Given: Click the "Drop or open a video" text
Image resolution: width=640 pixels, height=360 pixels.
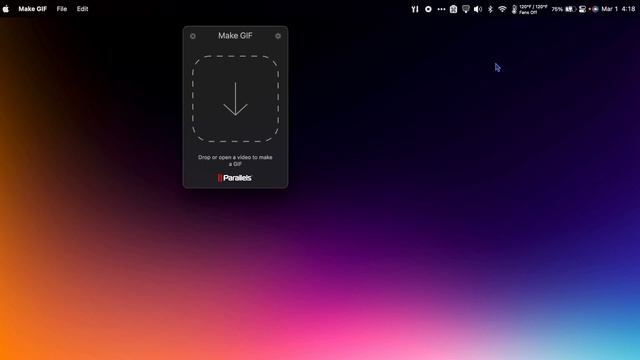Looking at the screenshot, I should tap(235, 160).
